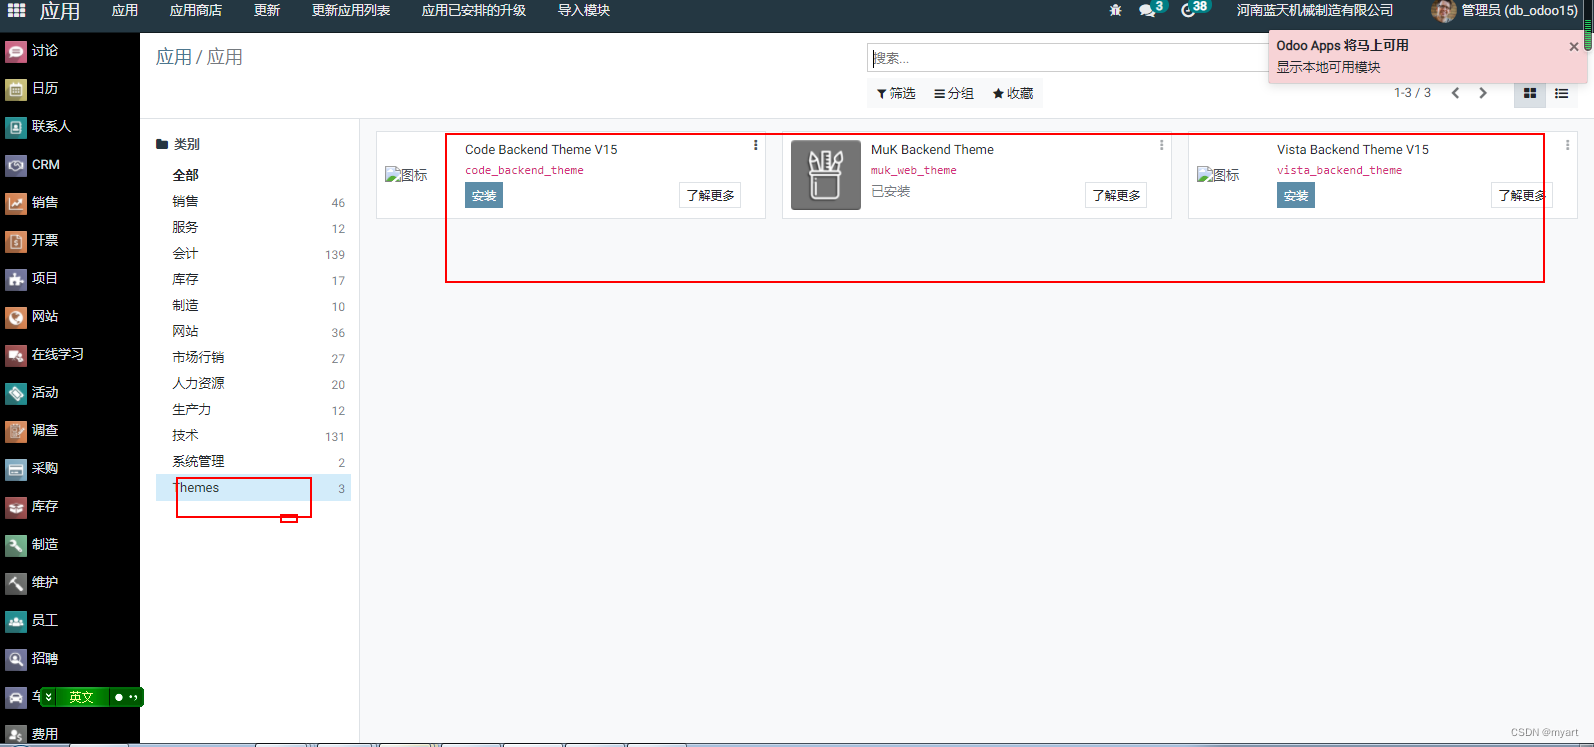Screen dimensions: 1594x747
Task: Open the 导入模块 menu item
Action: point(584,10)
